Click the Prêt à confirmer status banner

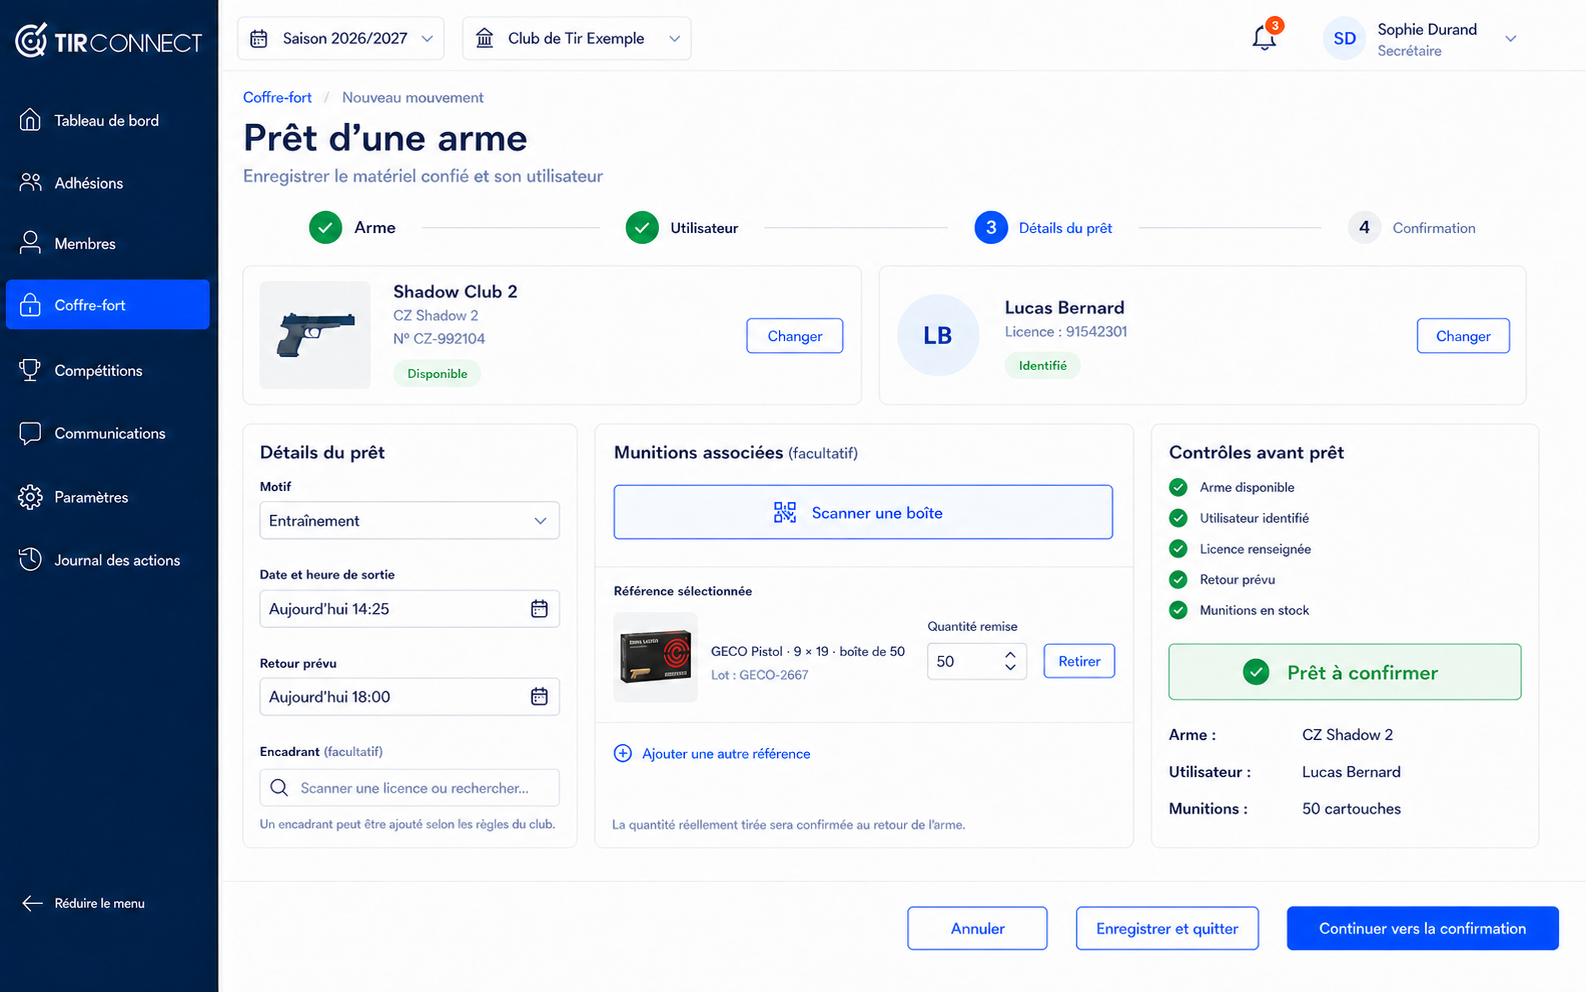click(1345, 672)
